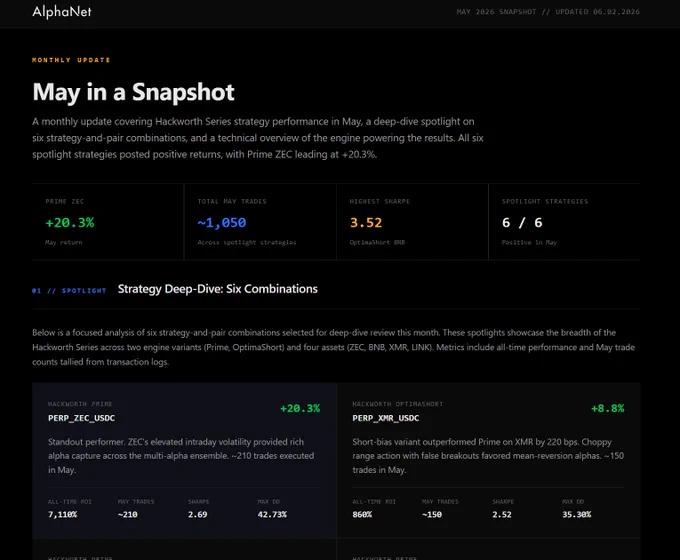Click HACKWORTH PRIME label above PERP_ZEC_USDC

(x=80, y=404)
